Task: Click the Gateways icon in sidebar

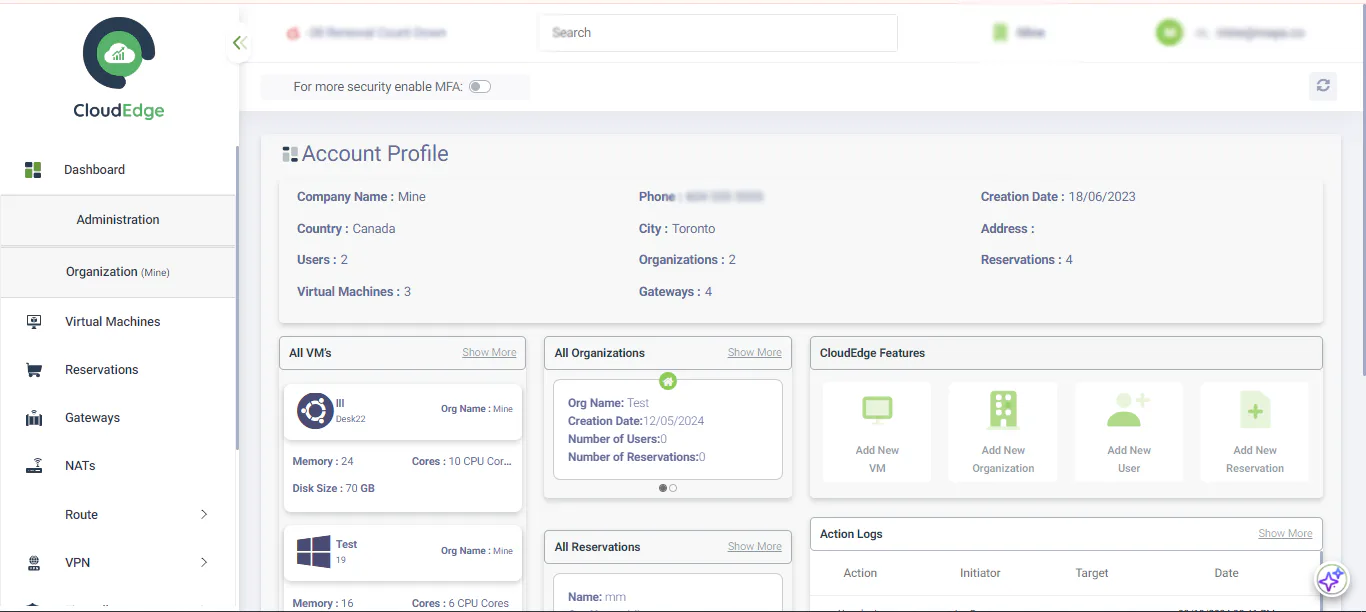Action: tap(34, 418)
